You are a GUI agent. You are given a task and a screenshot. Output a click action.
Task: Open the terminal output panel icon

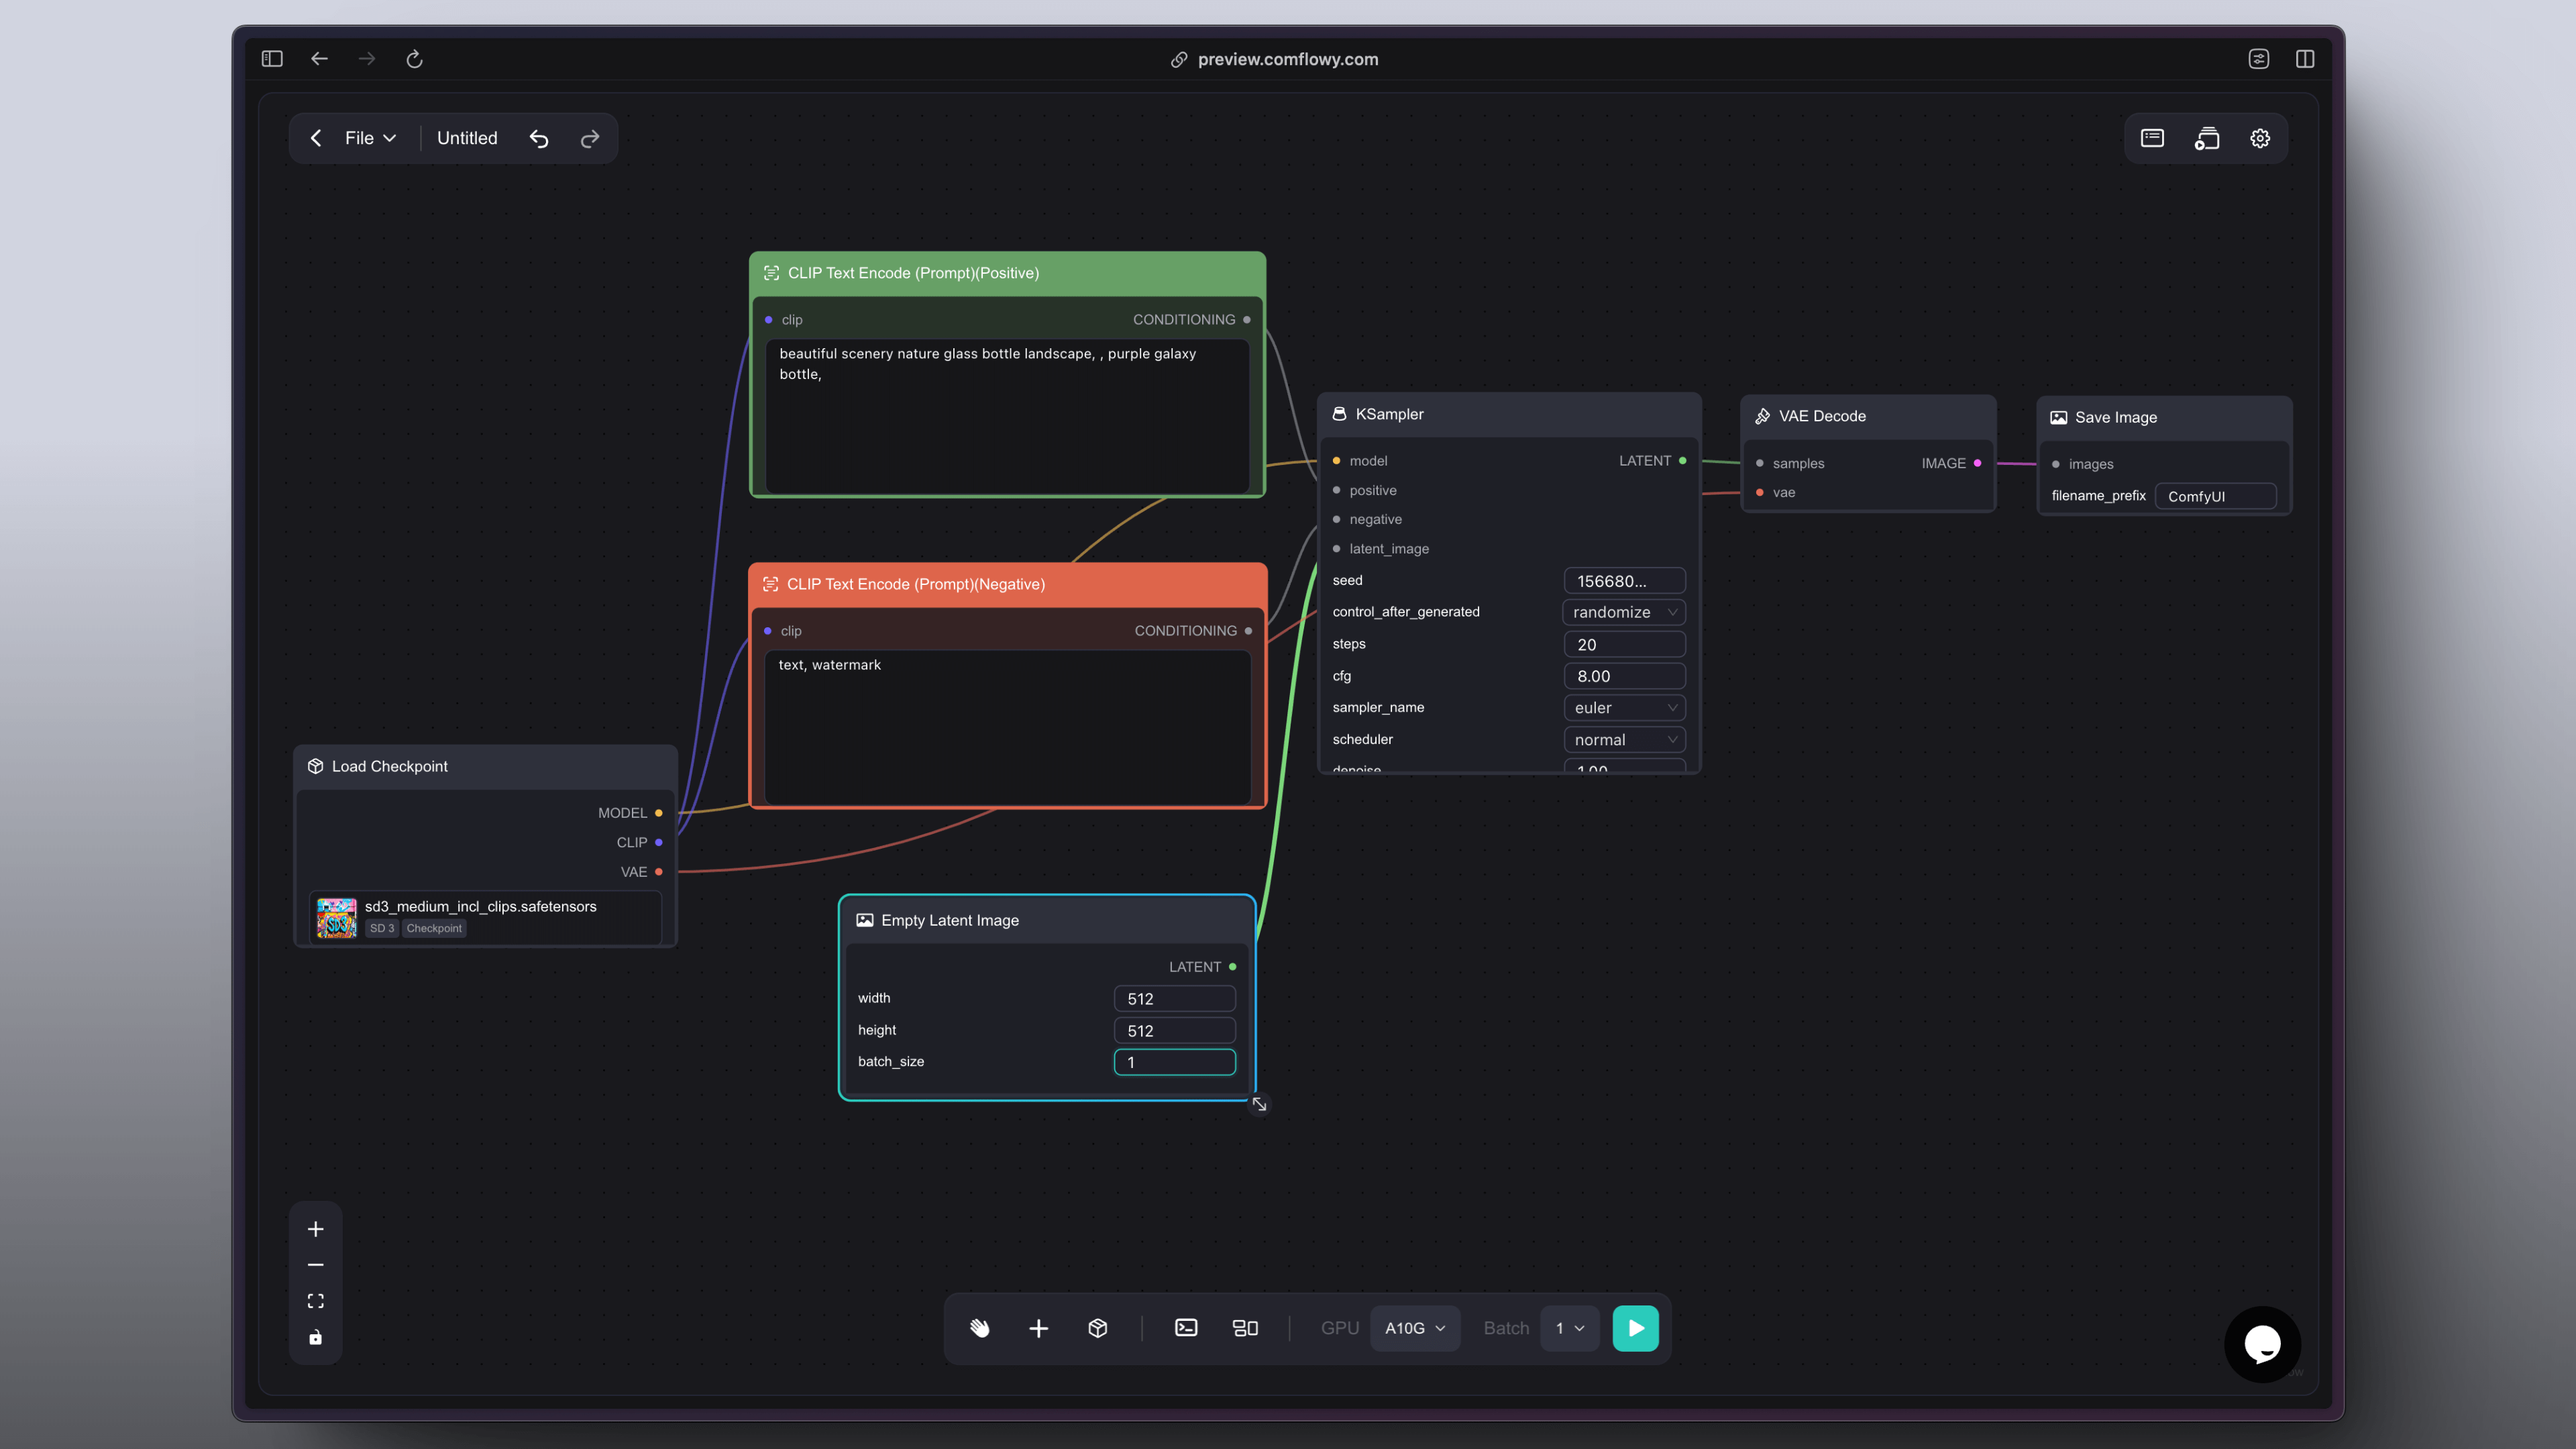point(1185,1328)
